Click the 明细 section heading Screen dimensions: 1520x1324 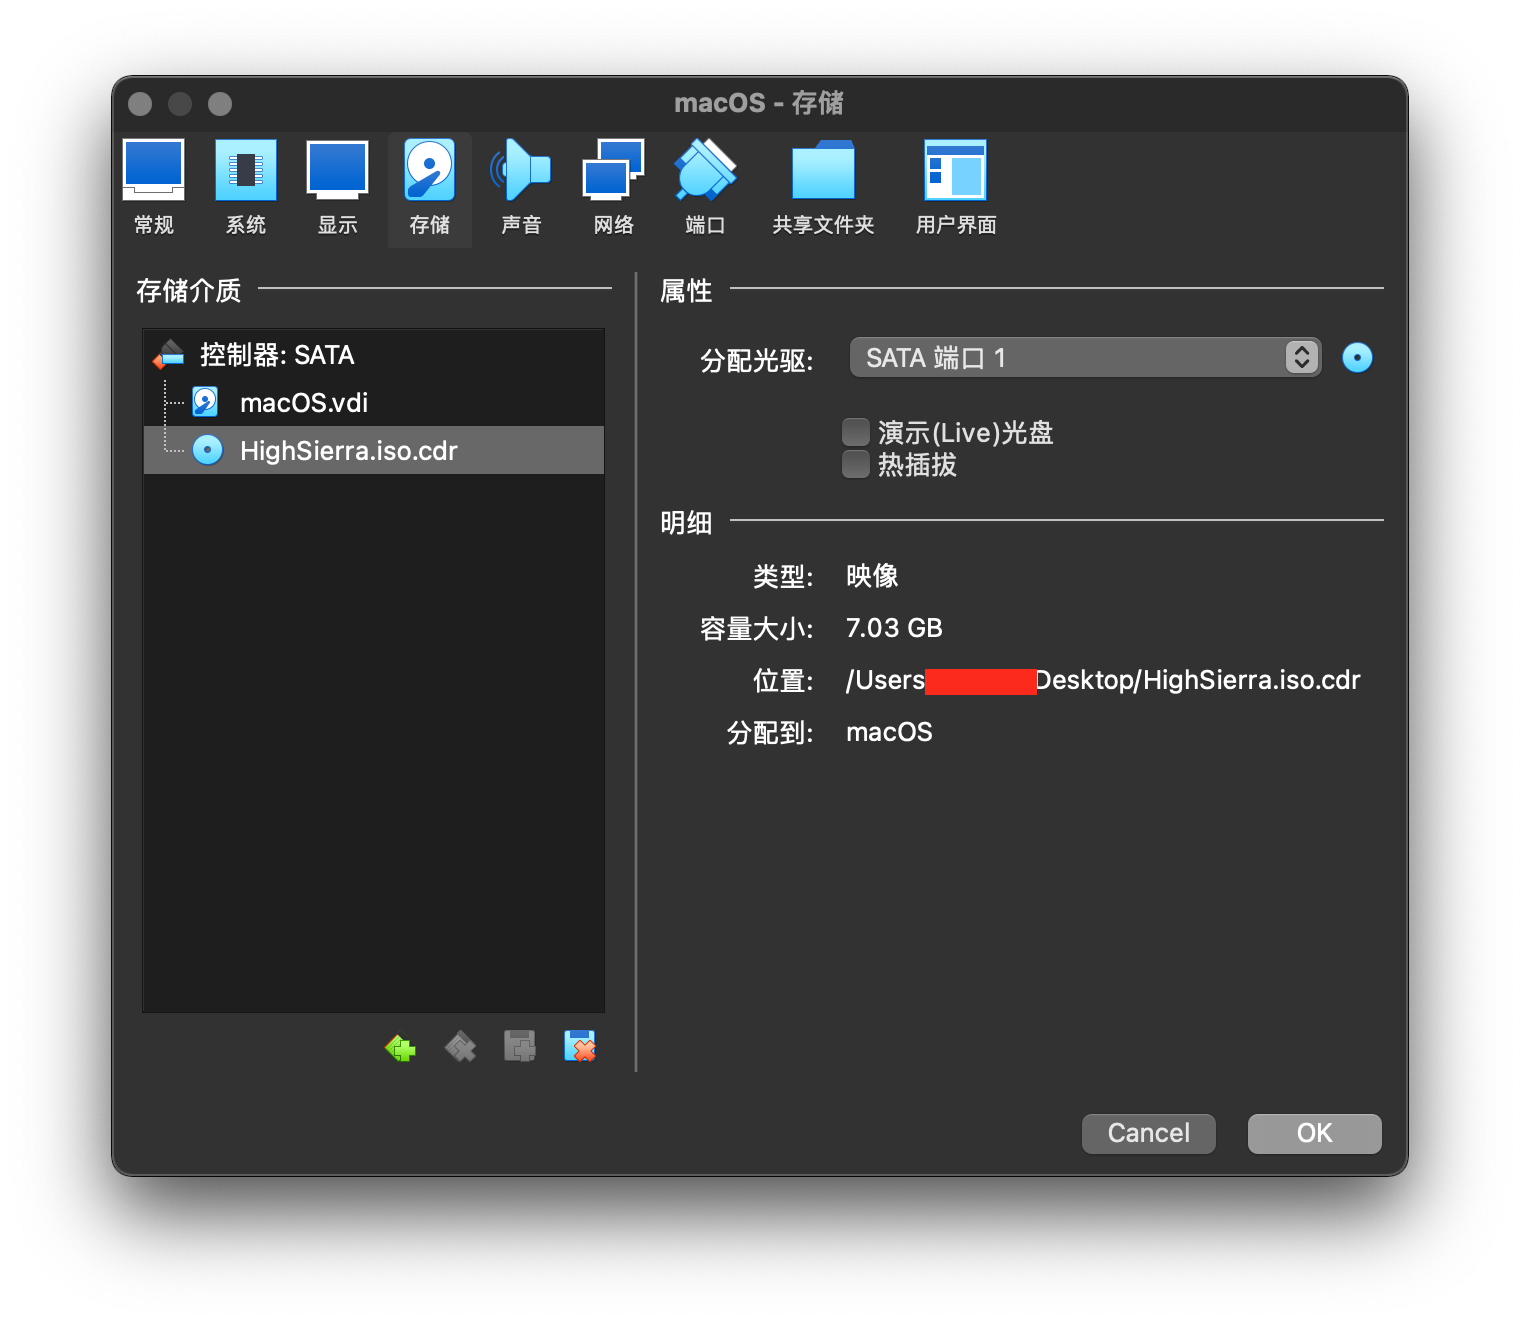tap(686, 523)
